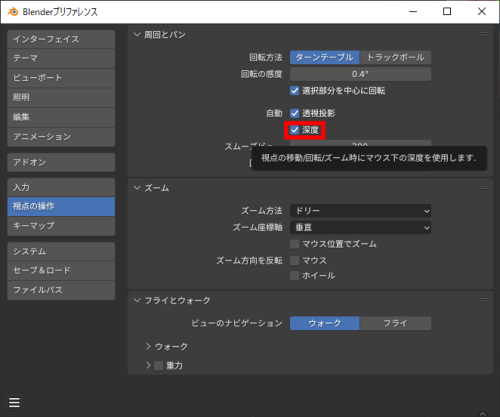Click the ズーム panel drag grip icon
500x417 pixels.
click(484, 188)
